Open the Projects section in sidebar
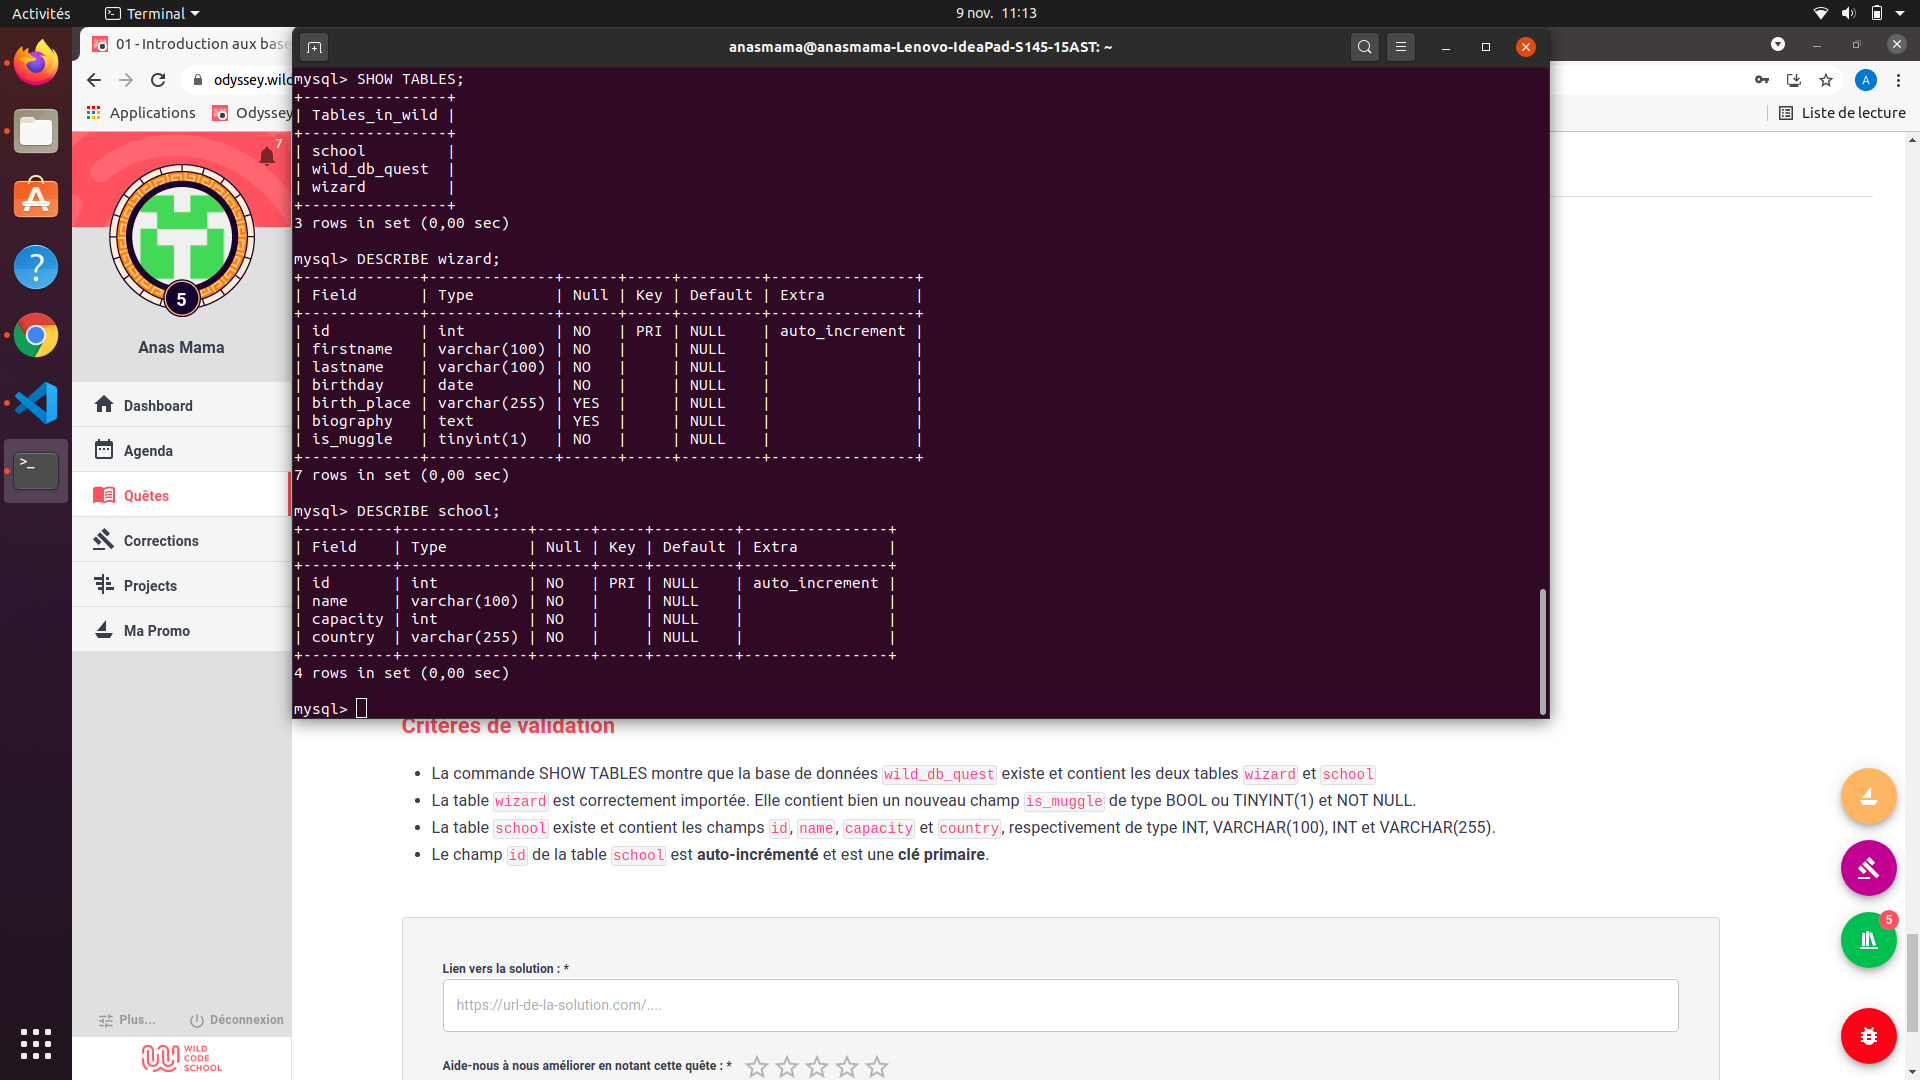Viewport: 1920px width, 1080px height. (x=149, y=584)
